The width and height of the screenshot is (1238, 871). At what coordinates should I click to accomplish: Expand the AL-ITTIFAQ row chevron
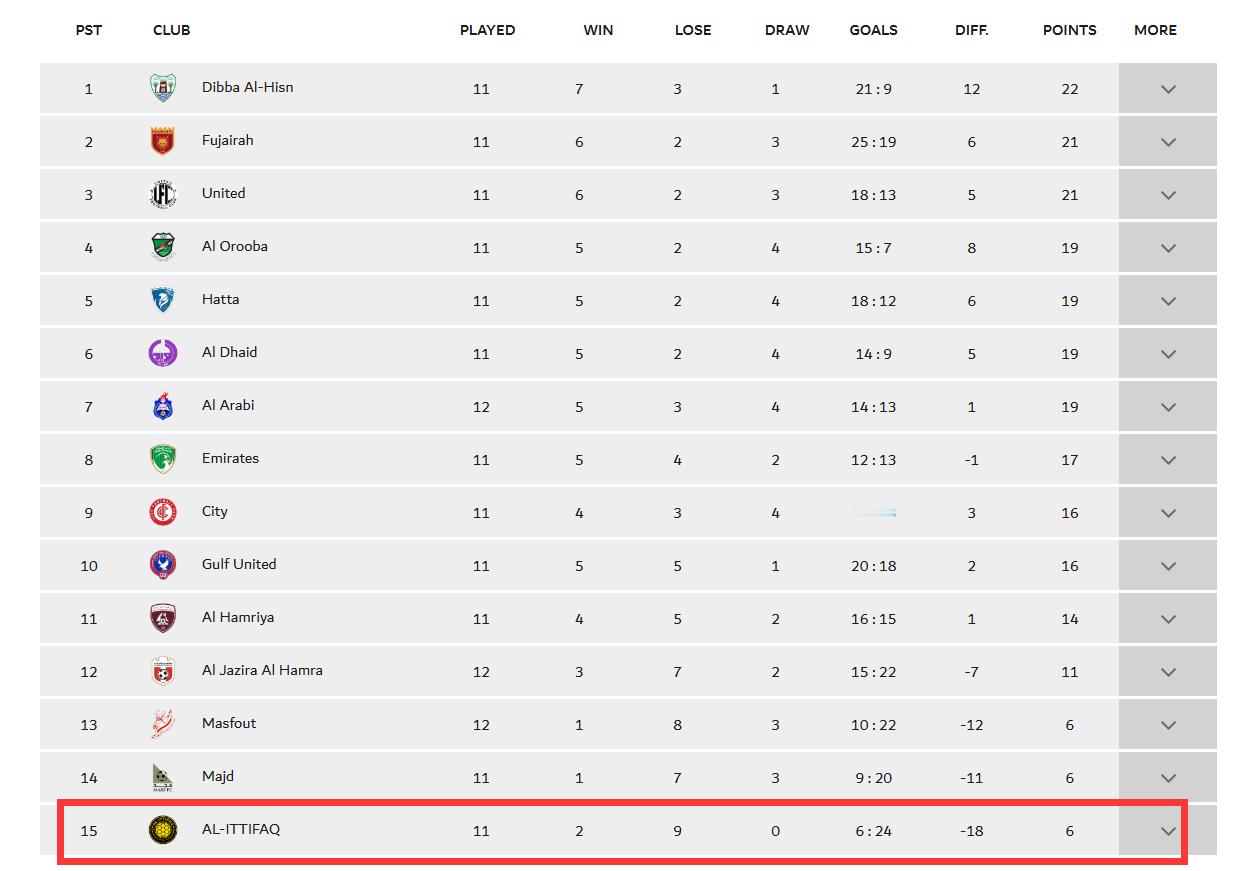coord(1167,831)
